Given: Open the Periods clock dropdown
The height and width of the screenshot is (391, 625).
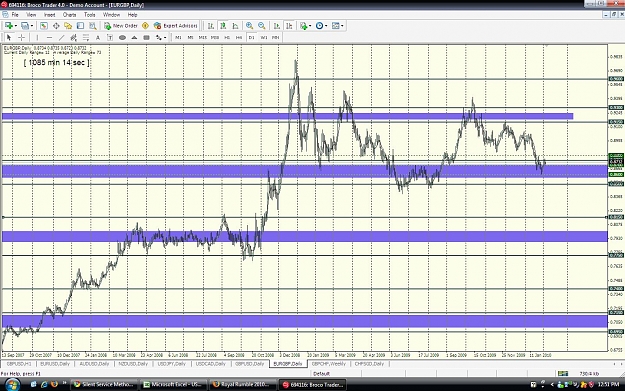Looking at the screenshot, I should [x=321, y=26].
